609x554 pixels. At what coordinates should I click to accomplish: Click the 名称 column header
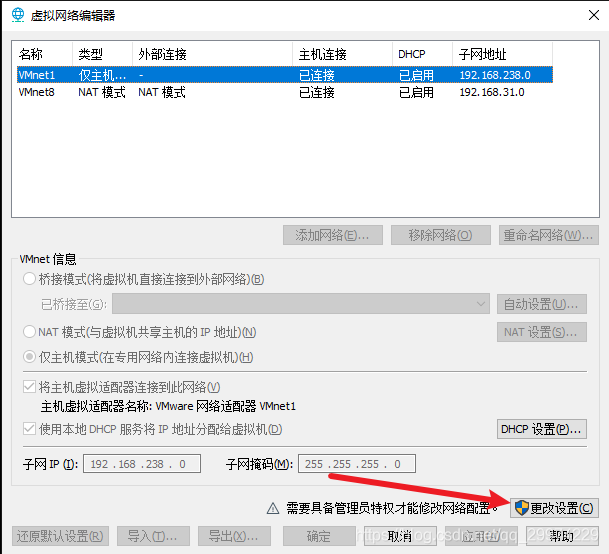point(43,54)
